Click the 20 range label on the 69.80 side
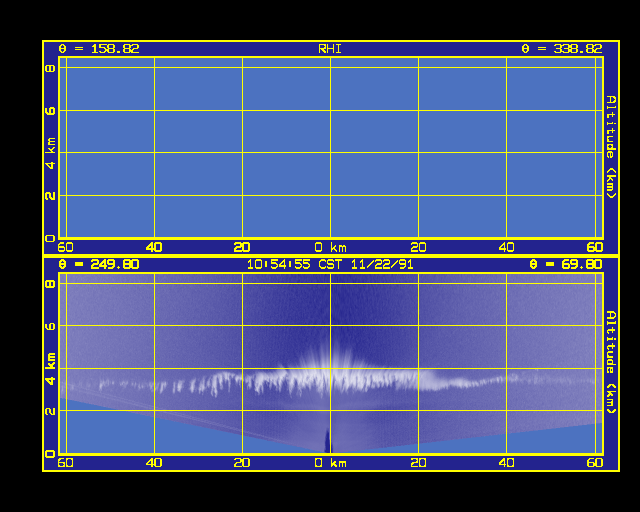 coord(418,463)
